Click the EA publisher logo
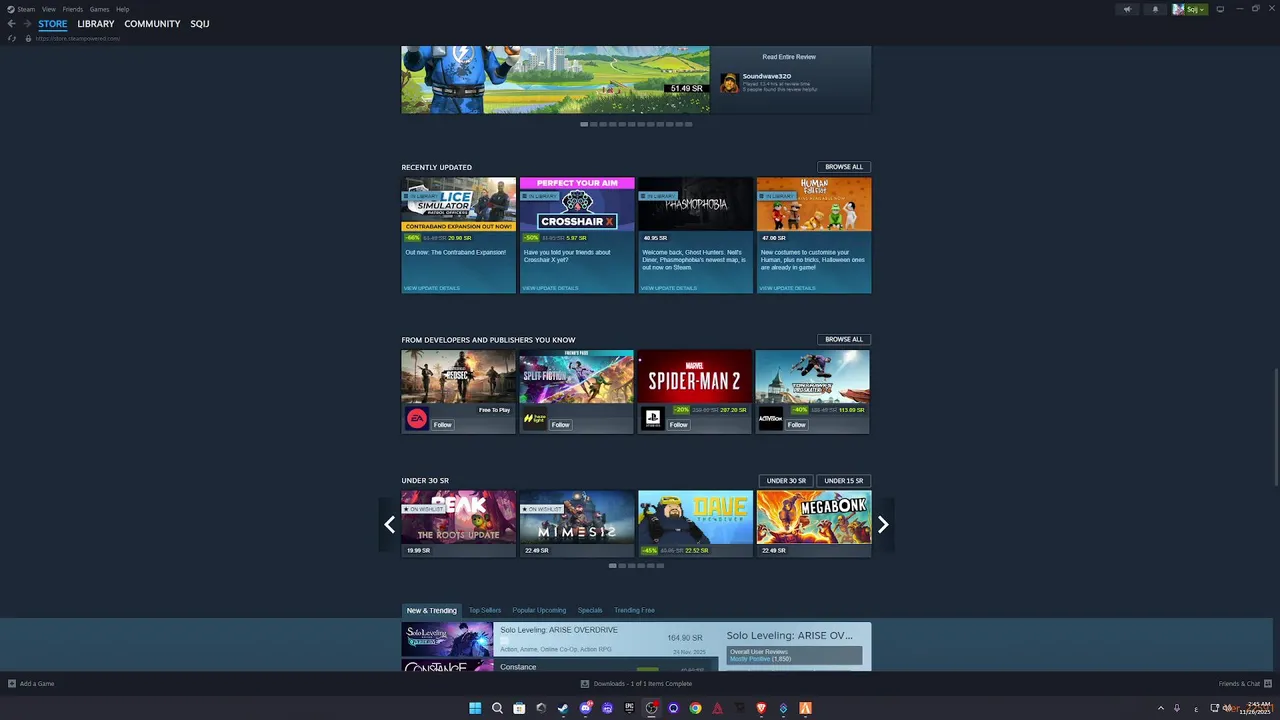Screen dimensions: 1280x720 point(417,419)
